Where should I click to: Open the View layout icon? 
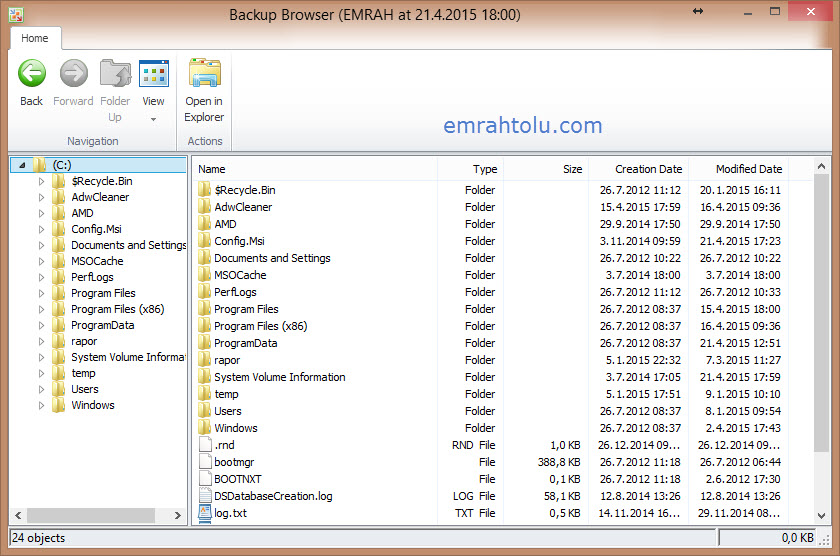(154, 73)
